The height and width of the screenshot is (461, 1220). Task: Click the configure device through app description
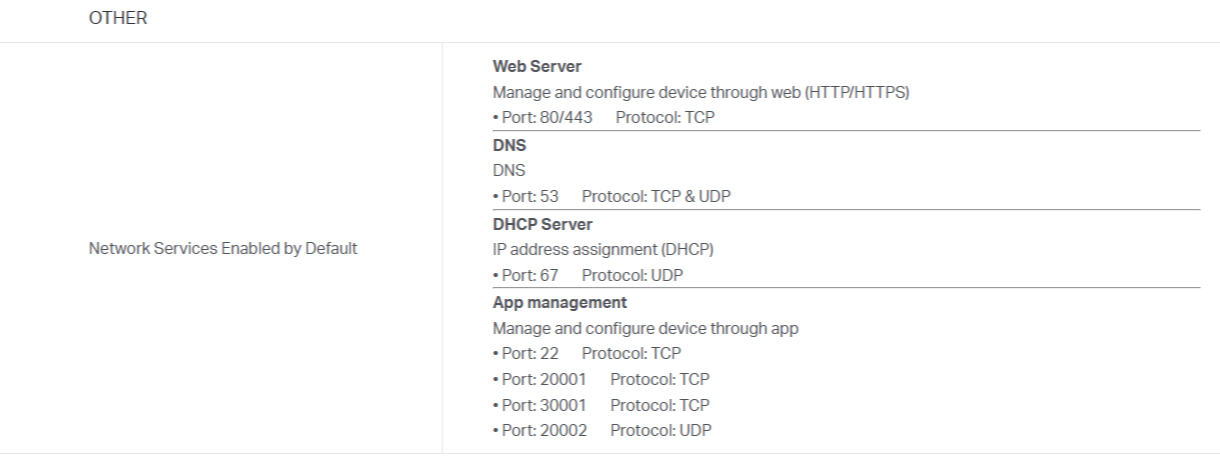645,328
